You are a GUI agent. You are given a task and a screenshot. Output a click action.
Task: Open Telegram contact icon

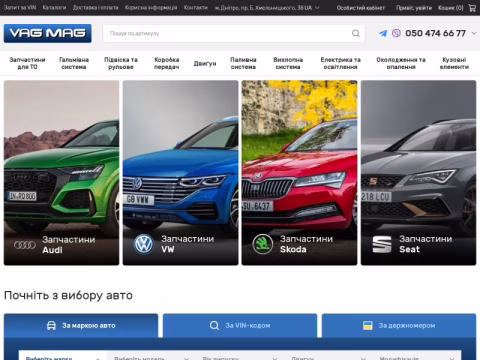click(383, 33)
